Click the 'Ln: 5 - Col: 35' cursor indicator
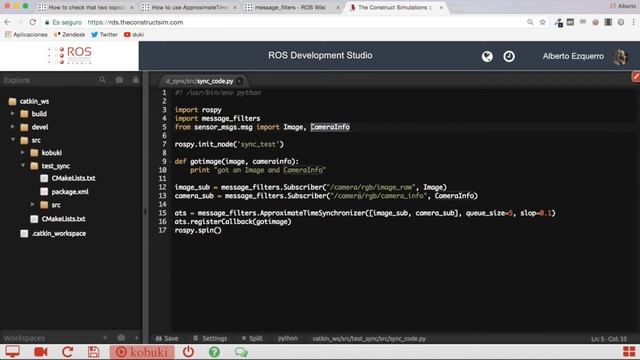 pos(609,339)
